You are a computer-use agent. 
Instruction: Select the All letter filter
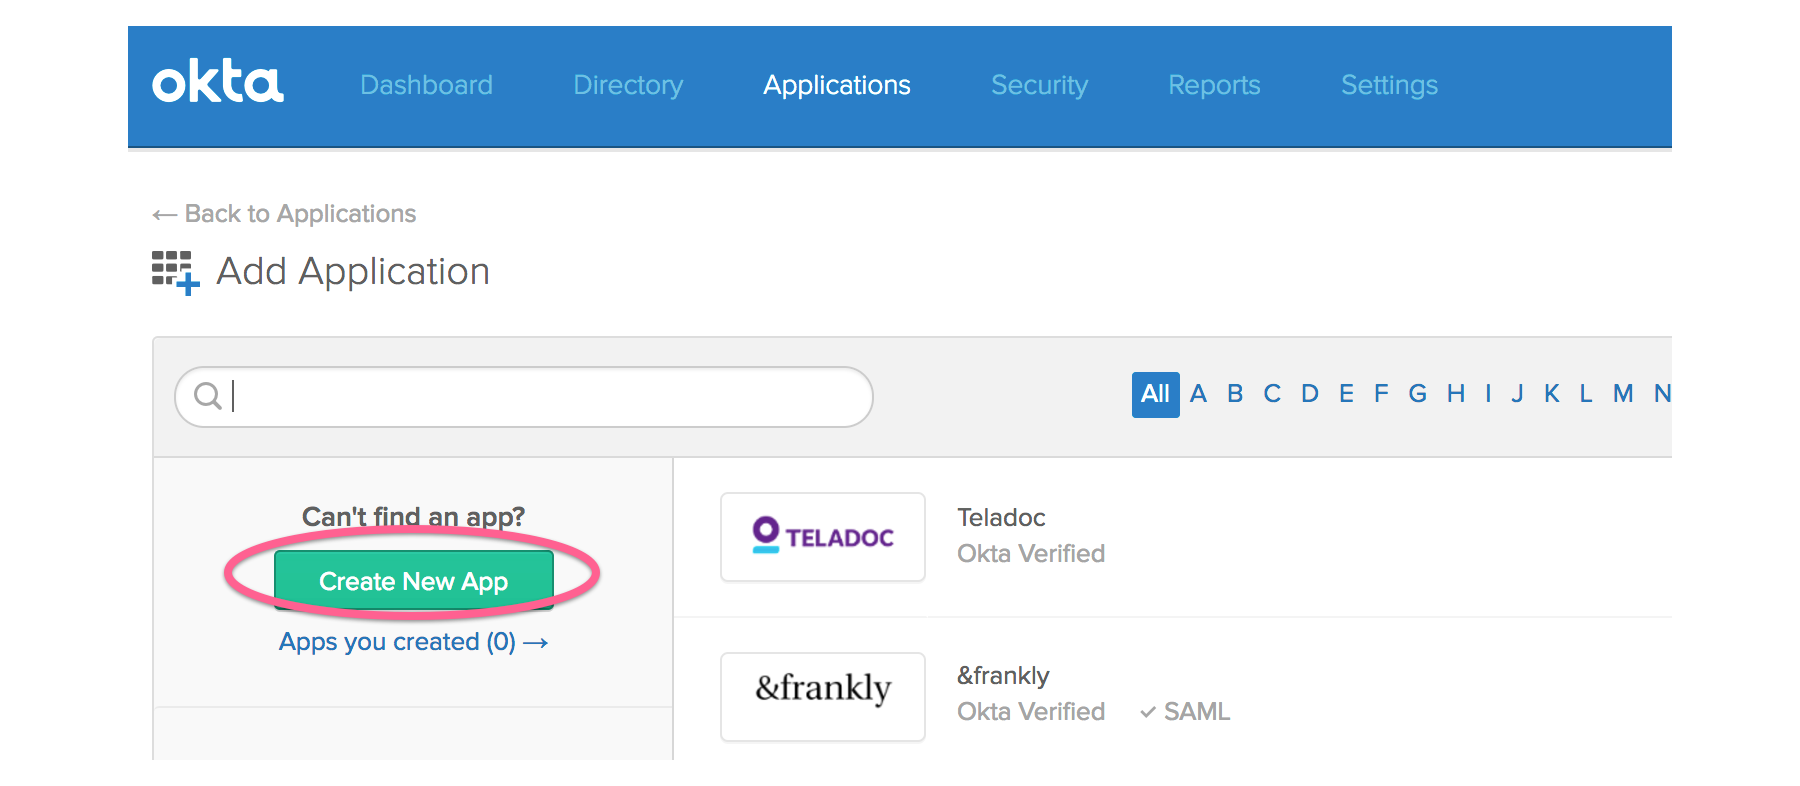point(1155,394)
